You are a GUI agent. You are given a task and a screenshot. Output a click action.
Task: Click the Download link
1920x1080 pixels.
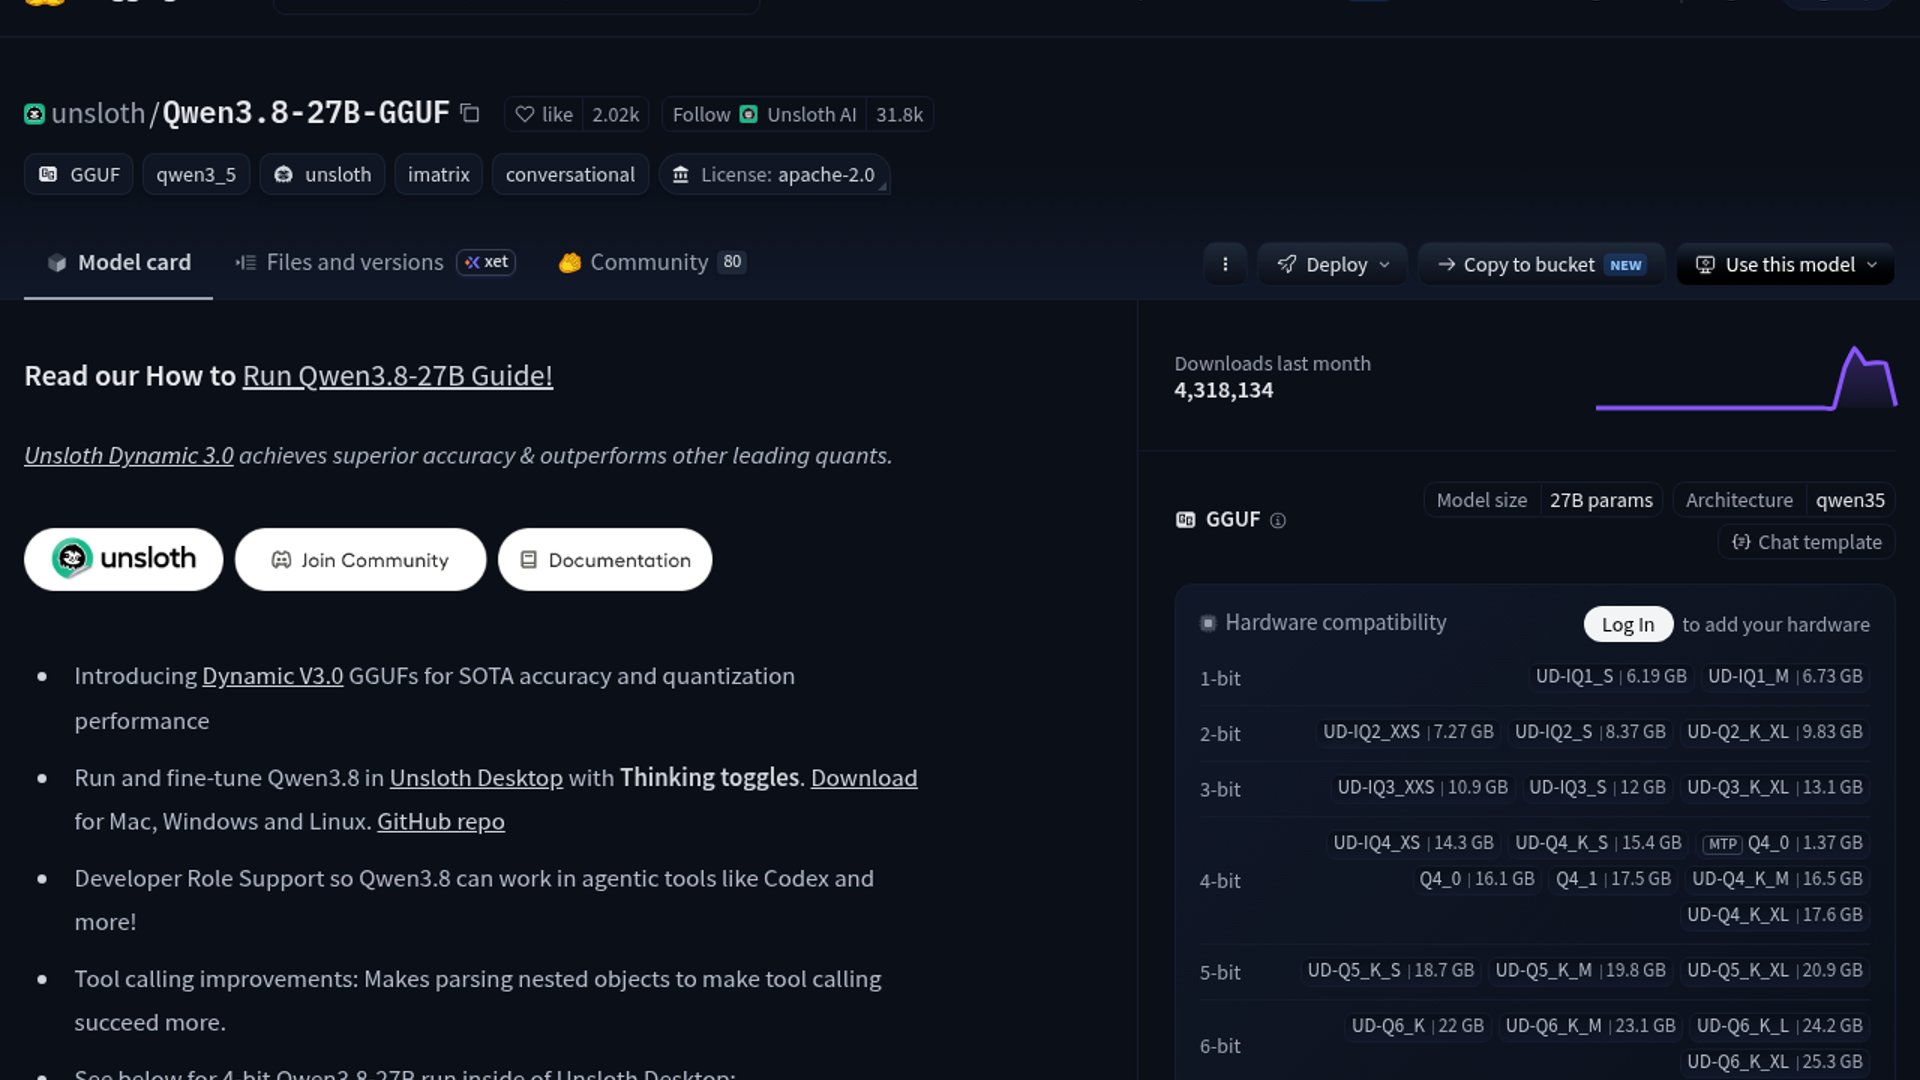[864, 778]
